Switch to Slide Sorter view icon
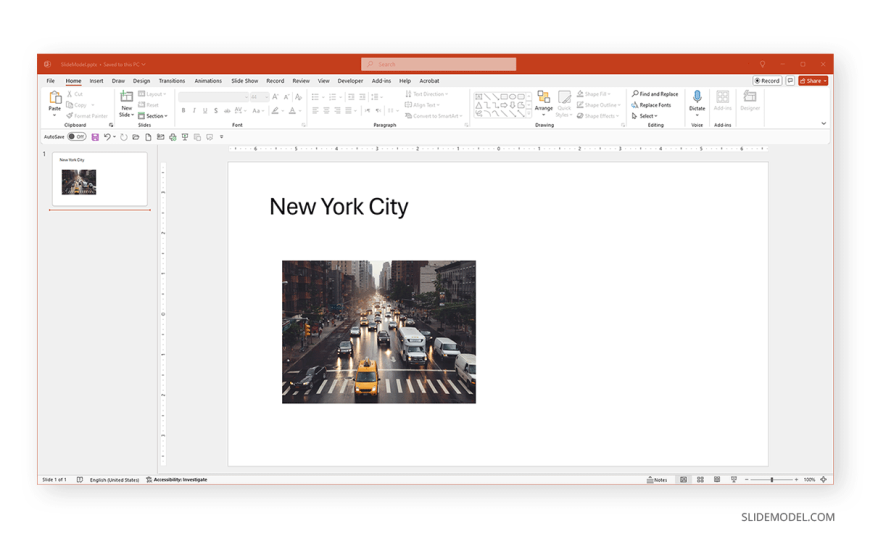This screenshot has width=870, height=539. click(x=700, y=480)
